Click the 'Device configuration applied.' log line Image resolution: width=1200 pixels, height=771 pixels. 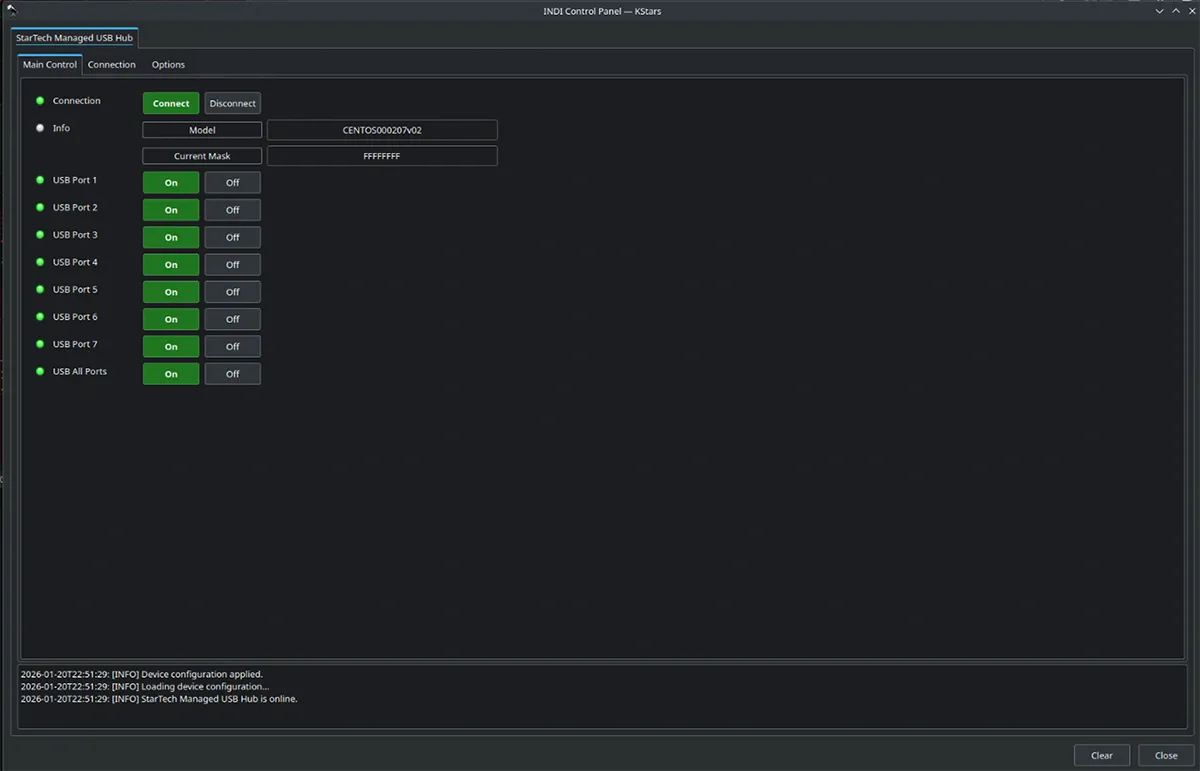[x=141, y=674]
